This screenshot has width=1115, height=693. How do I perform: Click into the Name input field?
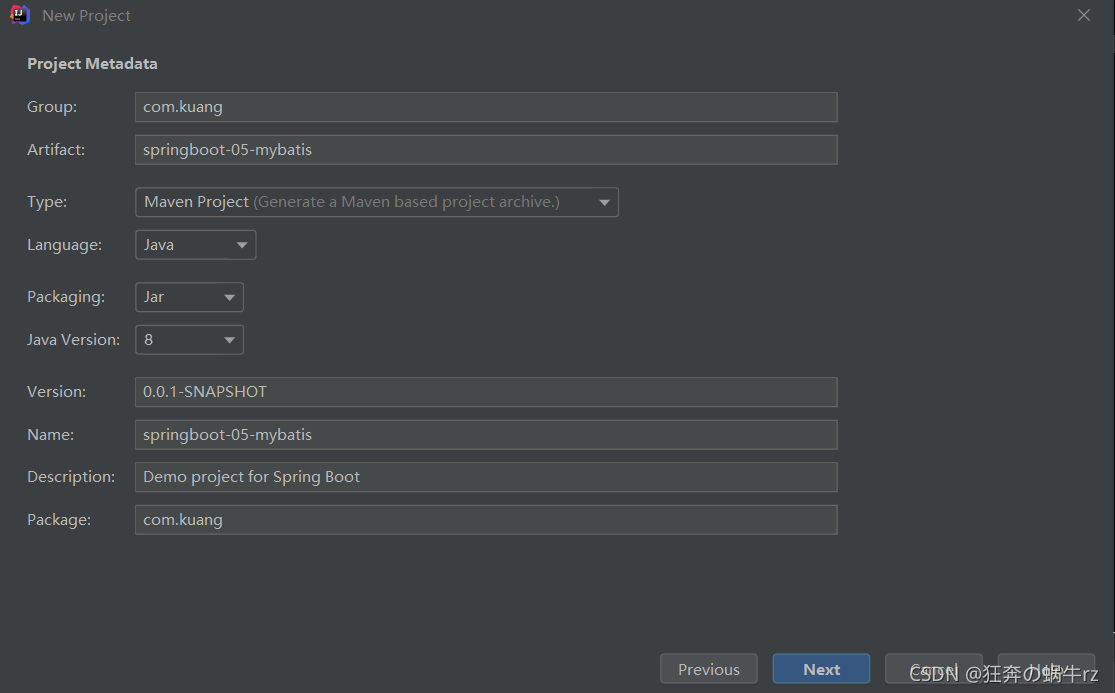[486, 434]
